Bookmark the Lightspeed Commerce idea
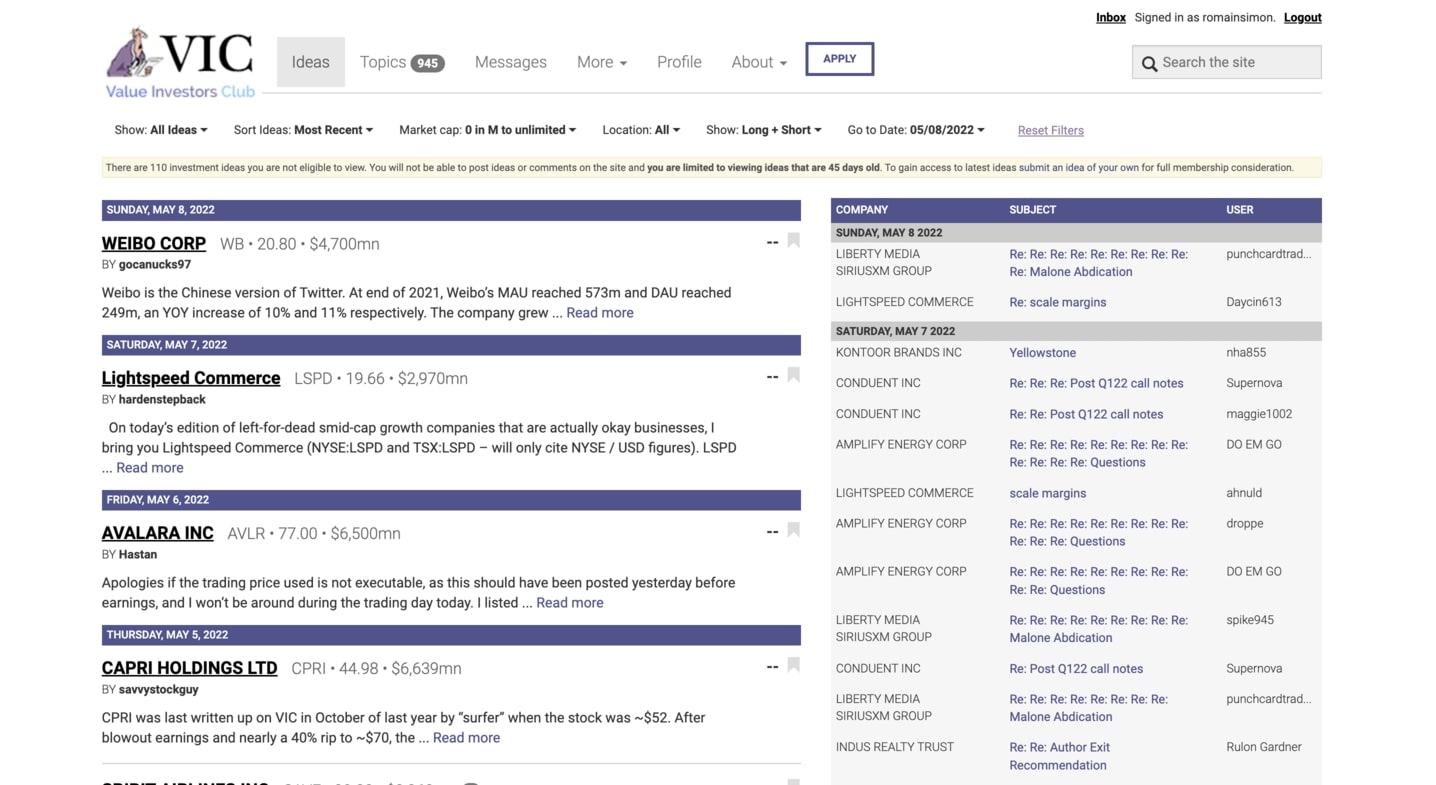Image resolution: width=1436 pixels, height=785 pixels. tap(793, 376)
